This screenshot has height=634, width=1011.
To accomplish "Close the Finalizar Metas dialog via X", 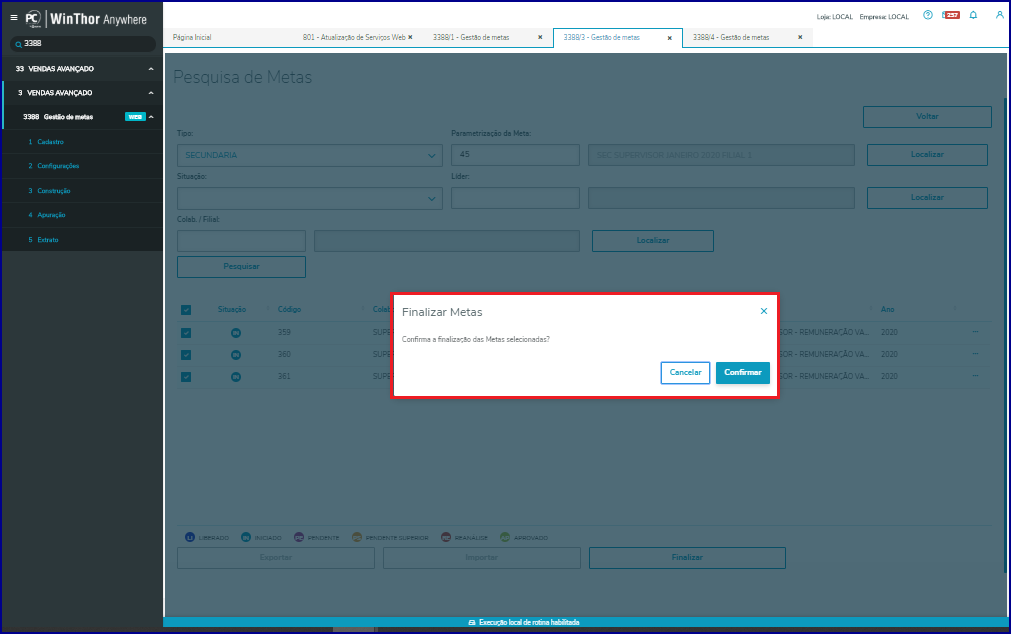I will click(x=763, y=311).
